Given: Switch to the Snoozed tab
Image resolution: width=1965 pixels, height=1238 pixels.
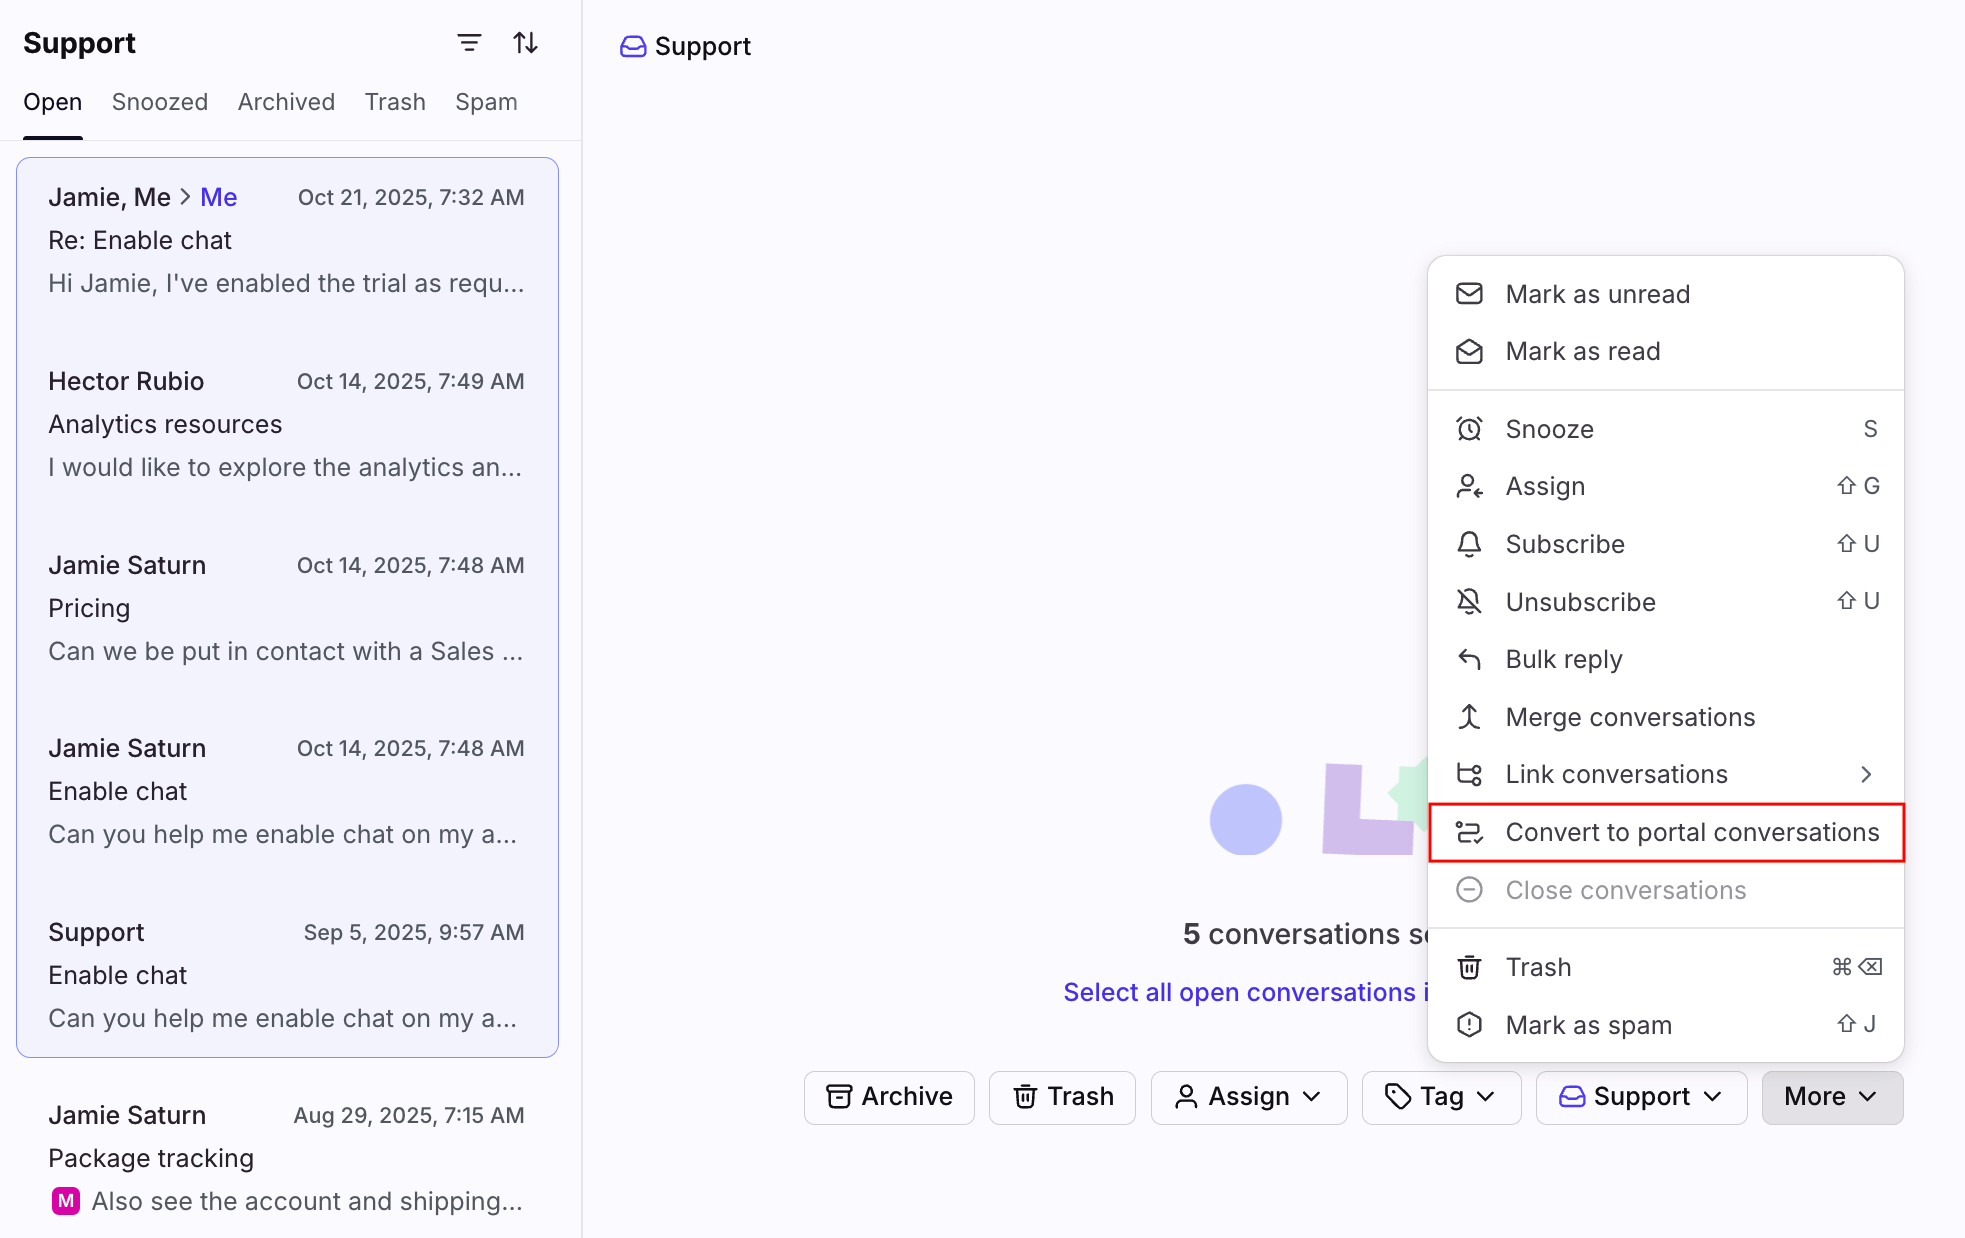Looking at the screenshot, I should (x=160, y=102).
